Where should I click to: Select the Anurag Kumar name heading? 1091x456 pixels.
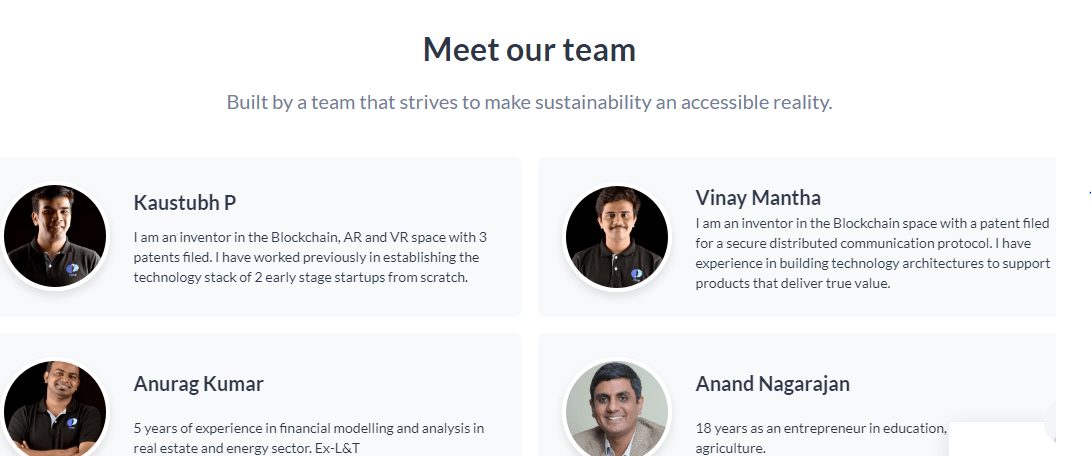[198, 384]
